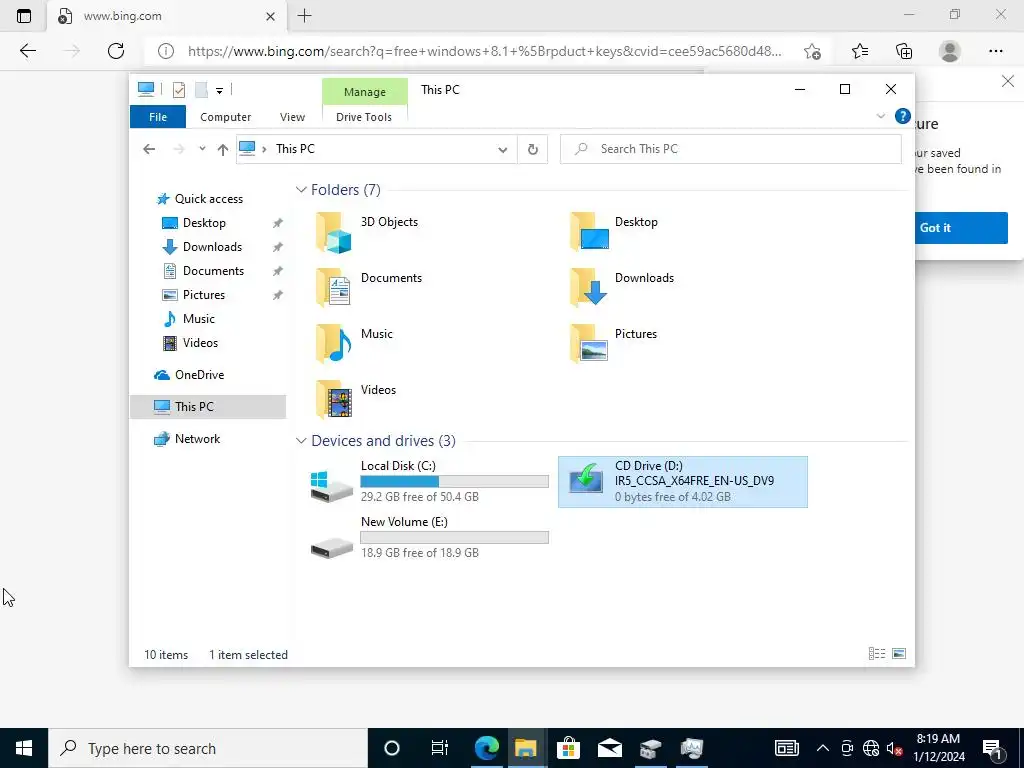1024x768 pixels.
Task: Click the Got it button
Action: [x=960, y=228]
